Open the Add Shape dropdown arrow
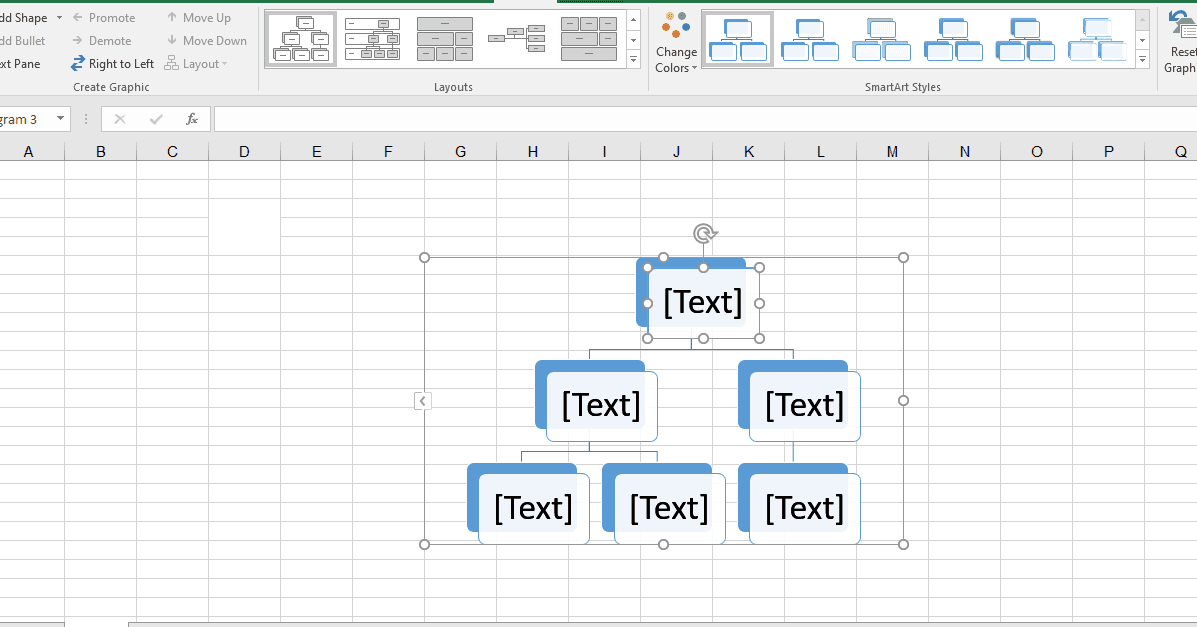Image resolution: width=1197 pixels, height=627 pixels. 59,18
